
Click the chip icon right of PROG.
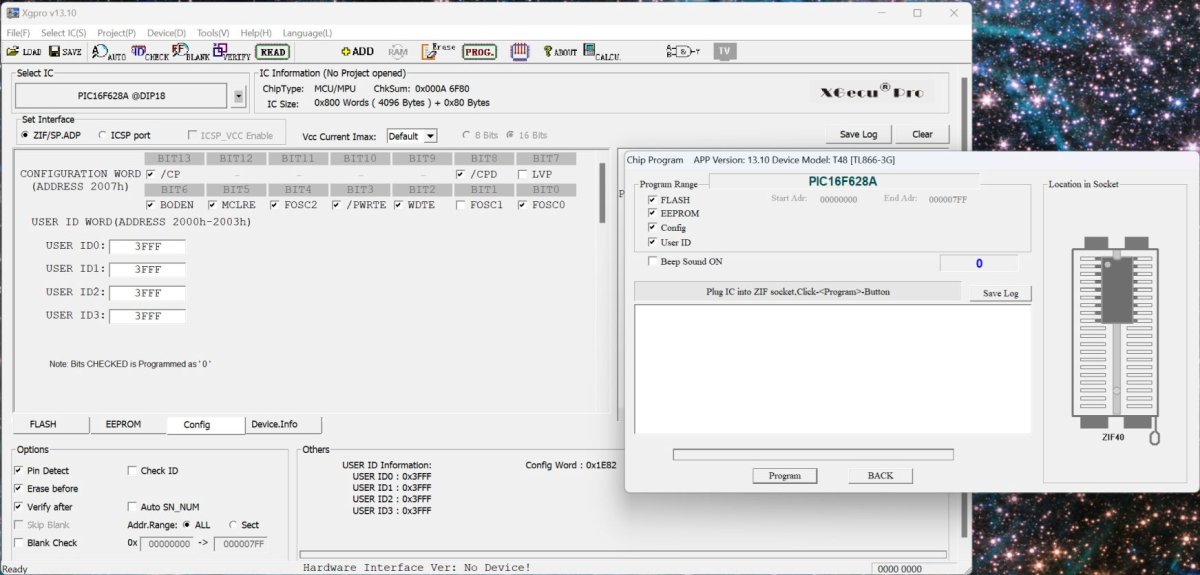coord(519,51)
